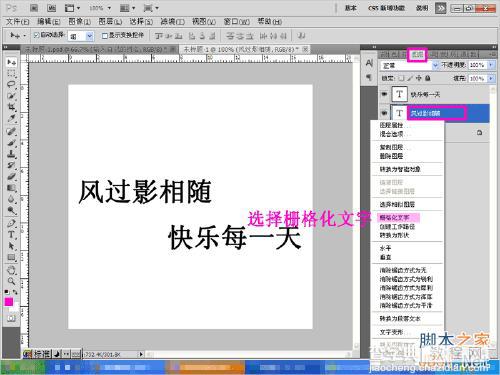The width and height of the screenshot is (500, 375).
Task: Select the Dodge tool
Action: [x=11, y=211]
